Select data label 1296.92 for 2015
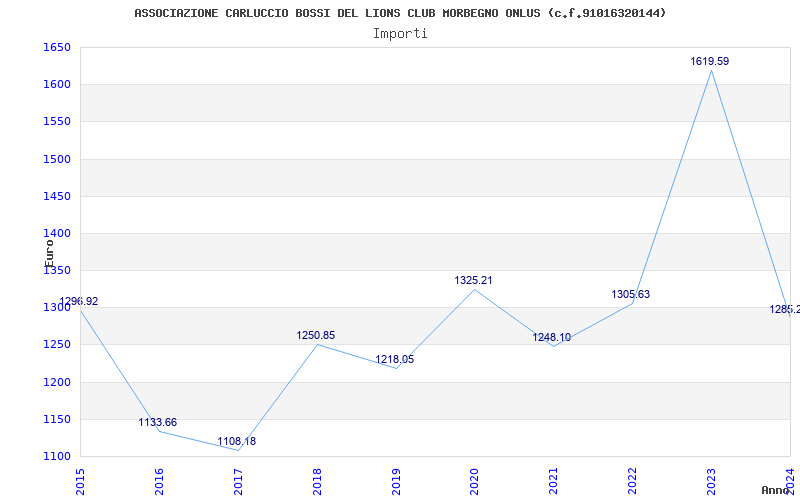Image resolution: width=800 pixels, height=500 pixels. point(79,301)
